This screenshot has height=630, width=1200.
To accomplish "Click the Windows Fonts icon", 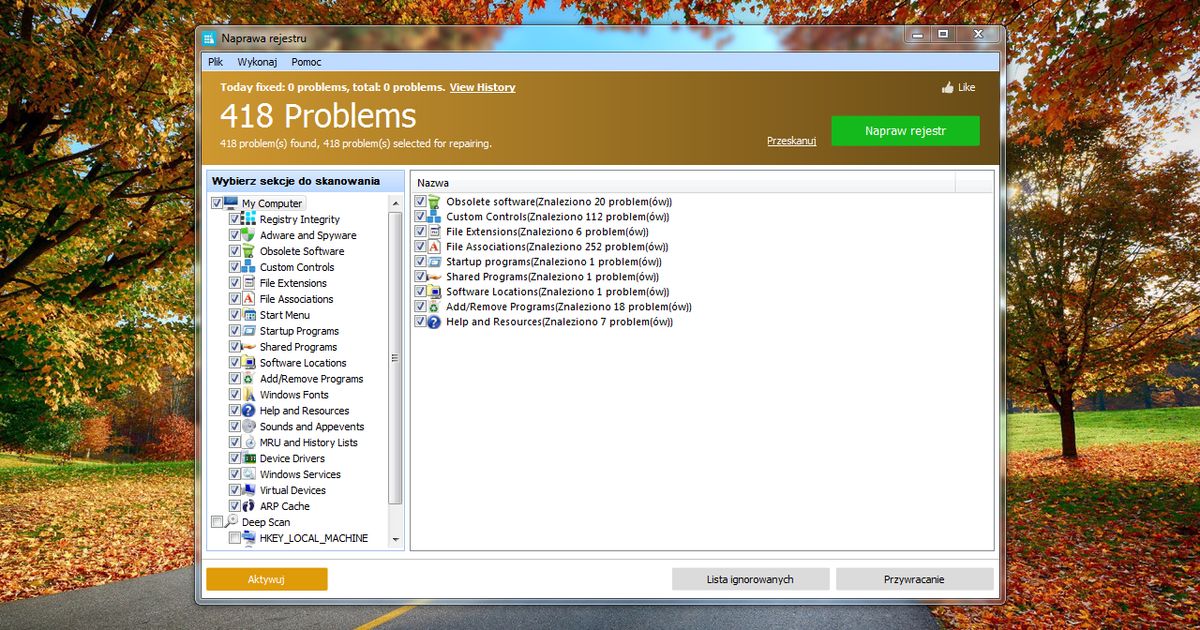I will click(x=250, y=395).
